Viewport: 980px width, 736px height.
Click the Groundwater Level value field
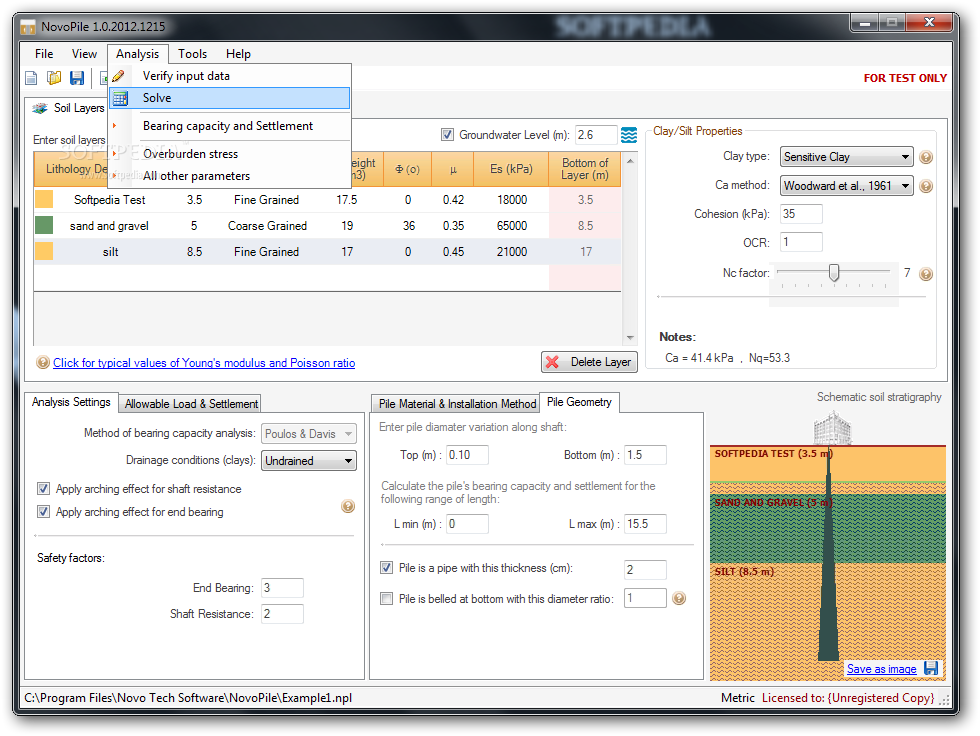point(596,135)
